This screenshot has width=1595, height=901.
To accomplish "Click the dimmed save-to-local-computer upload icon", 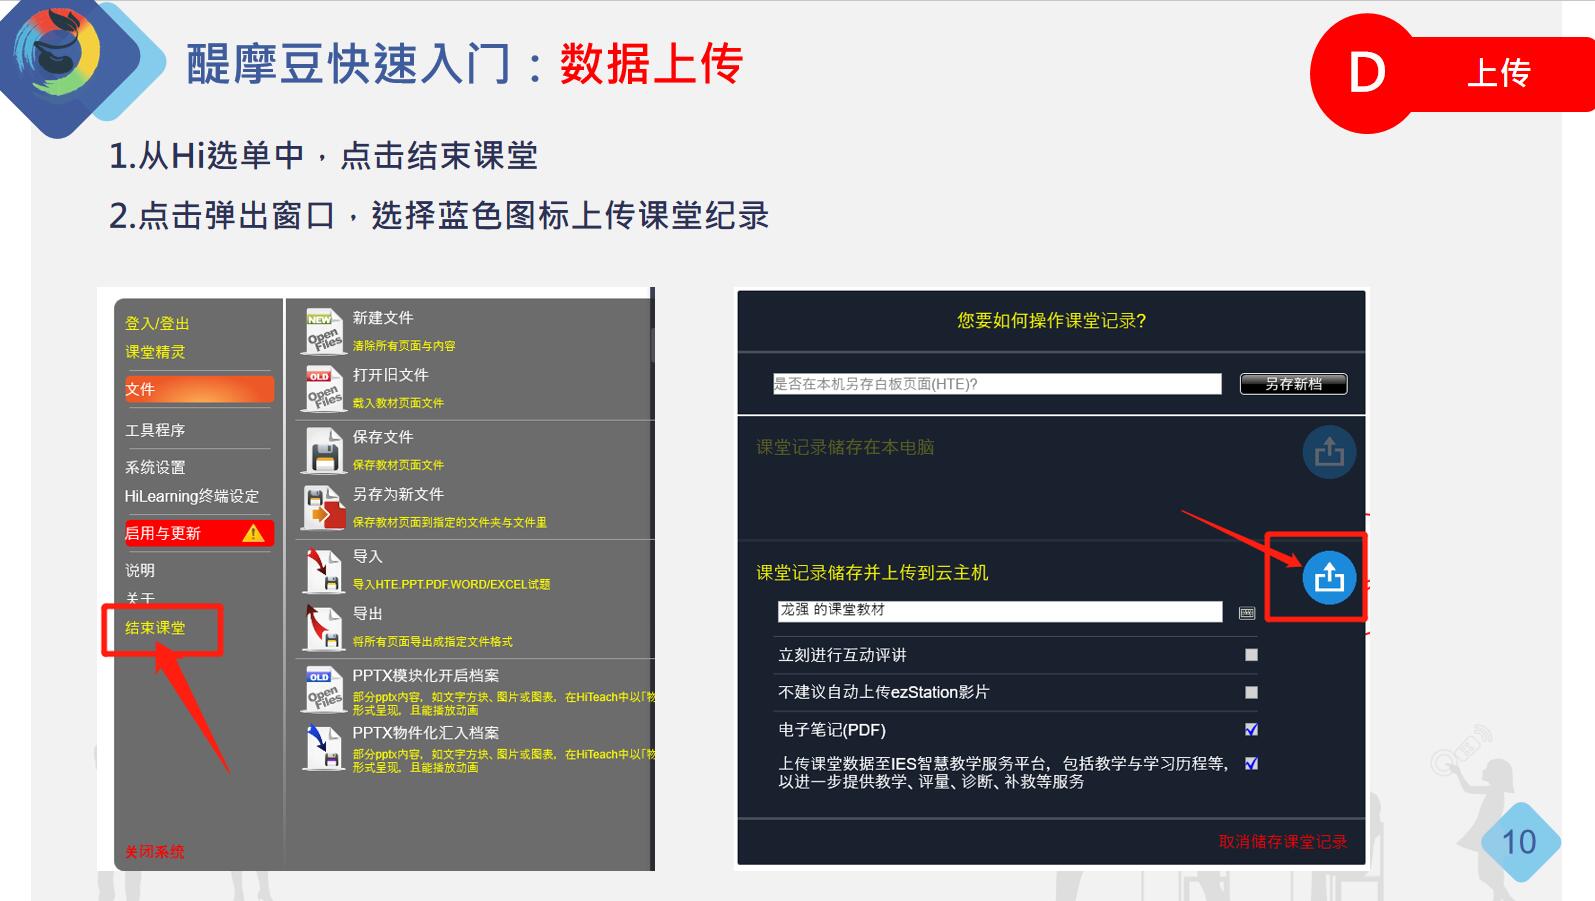I will tap(1329, 452).
